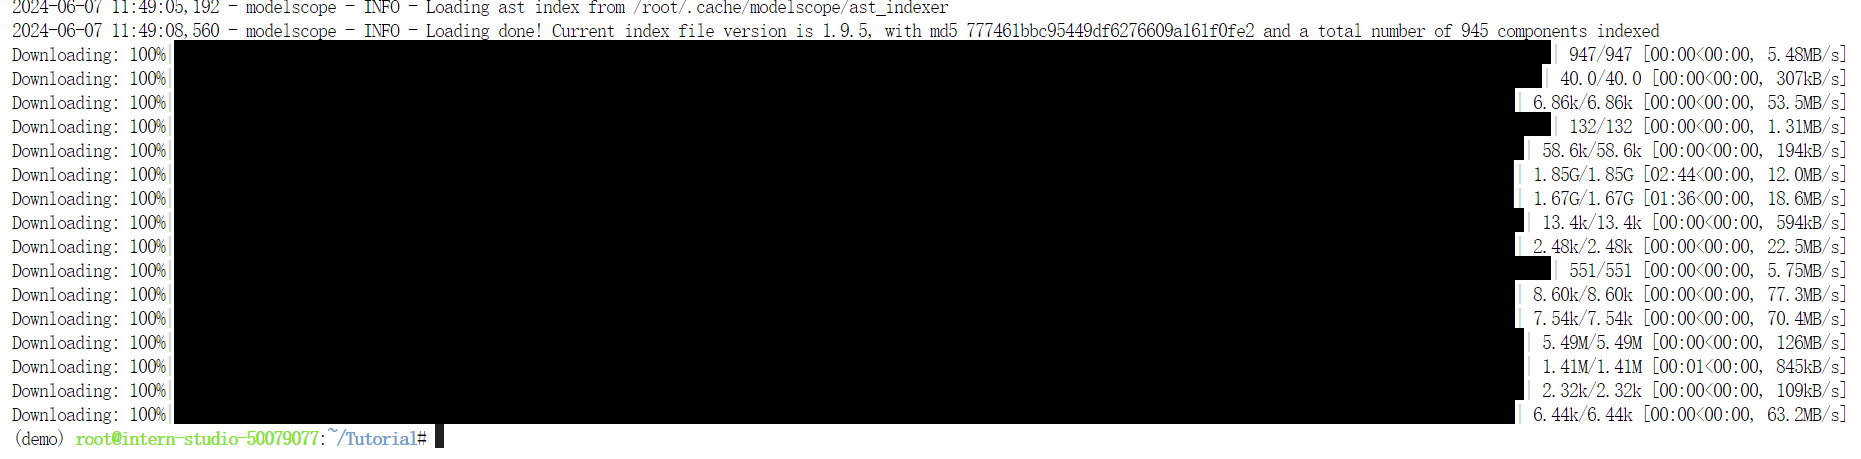Click the ~/Tutorial# path in prompt

point(378,439)
